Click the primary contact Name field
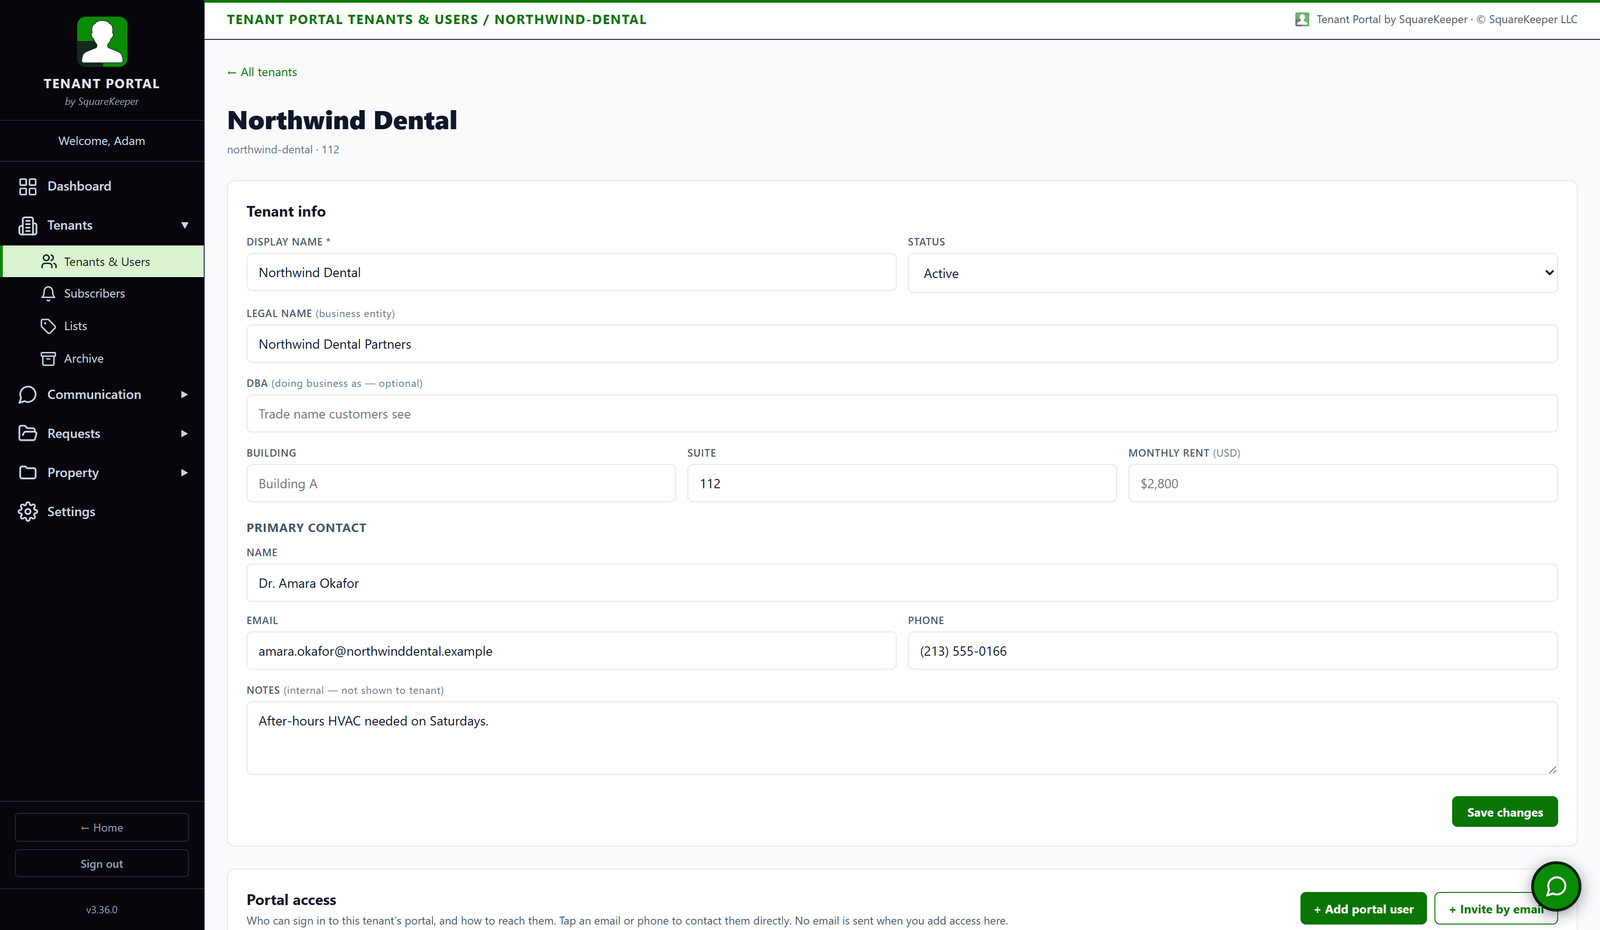The height and width of the screenshot is (930, 1600). 902,583
